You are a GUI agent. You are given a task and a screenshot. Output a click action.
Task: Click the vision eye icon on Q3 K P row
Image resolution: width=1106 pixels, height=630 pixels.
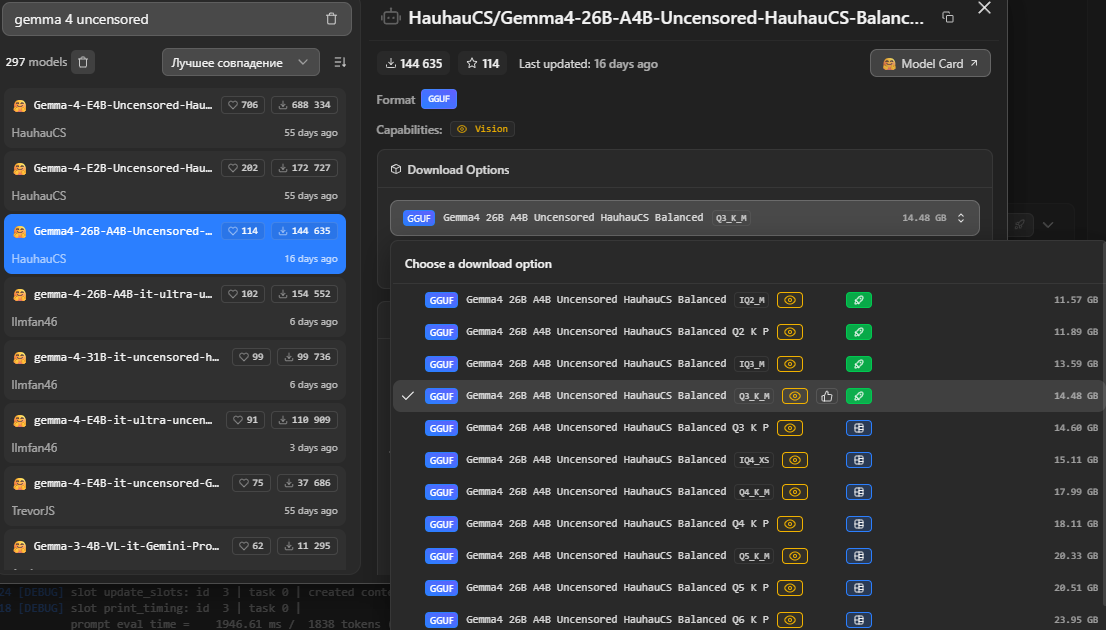click(789, 428)
